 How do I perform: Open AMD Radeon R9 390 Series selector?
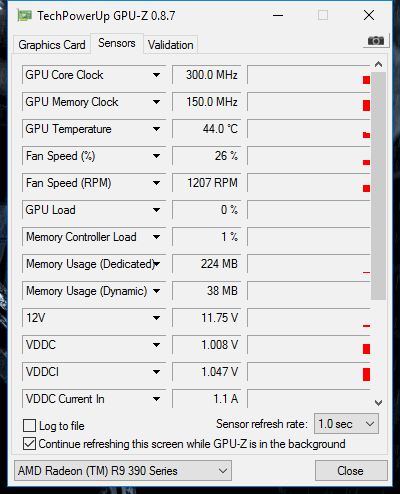pos(123,471)
